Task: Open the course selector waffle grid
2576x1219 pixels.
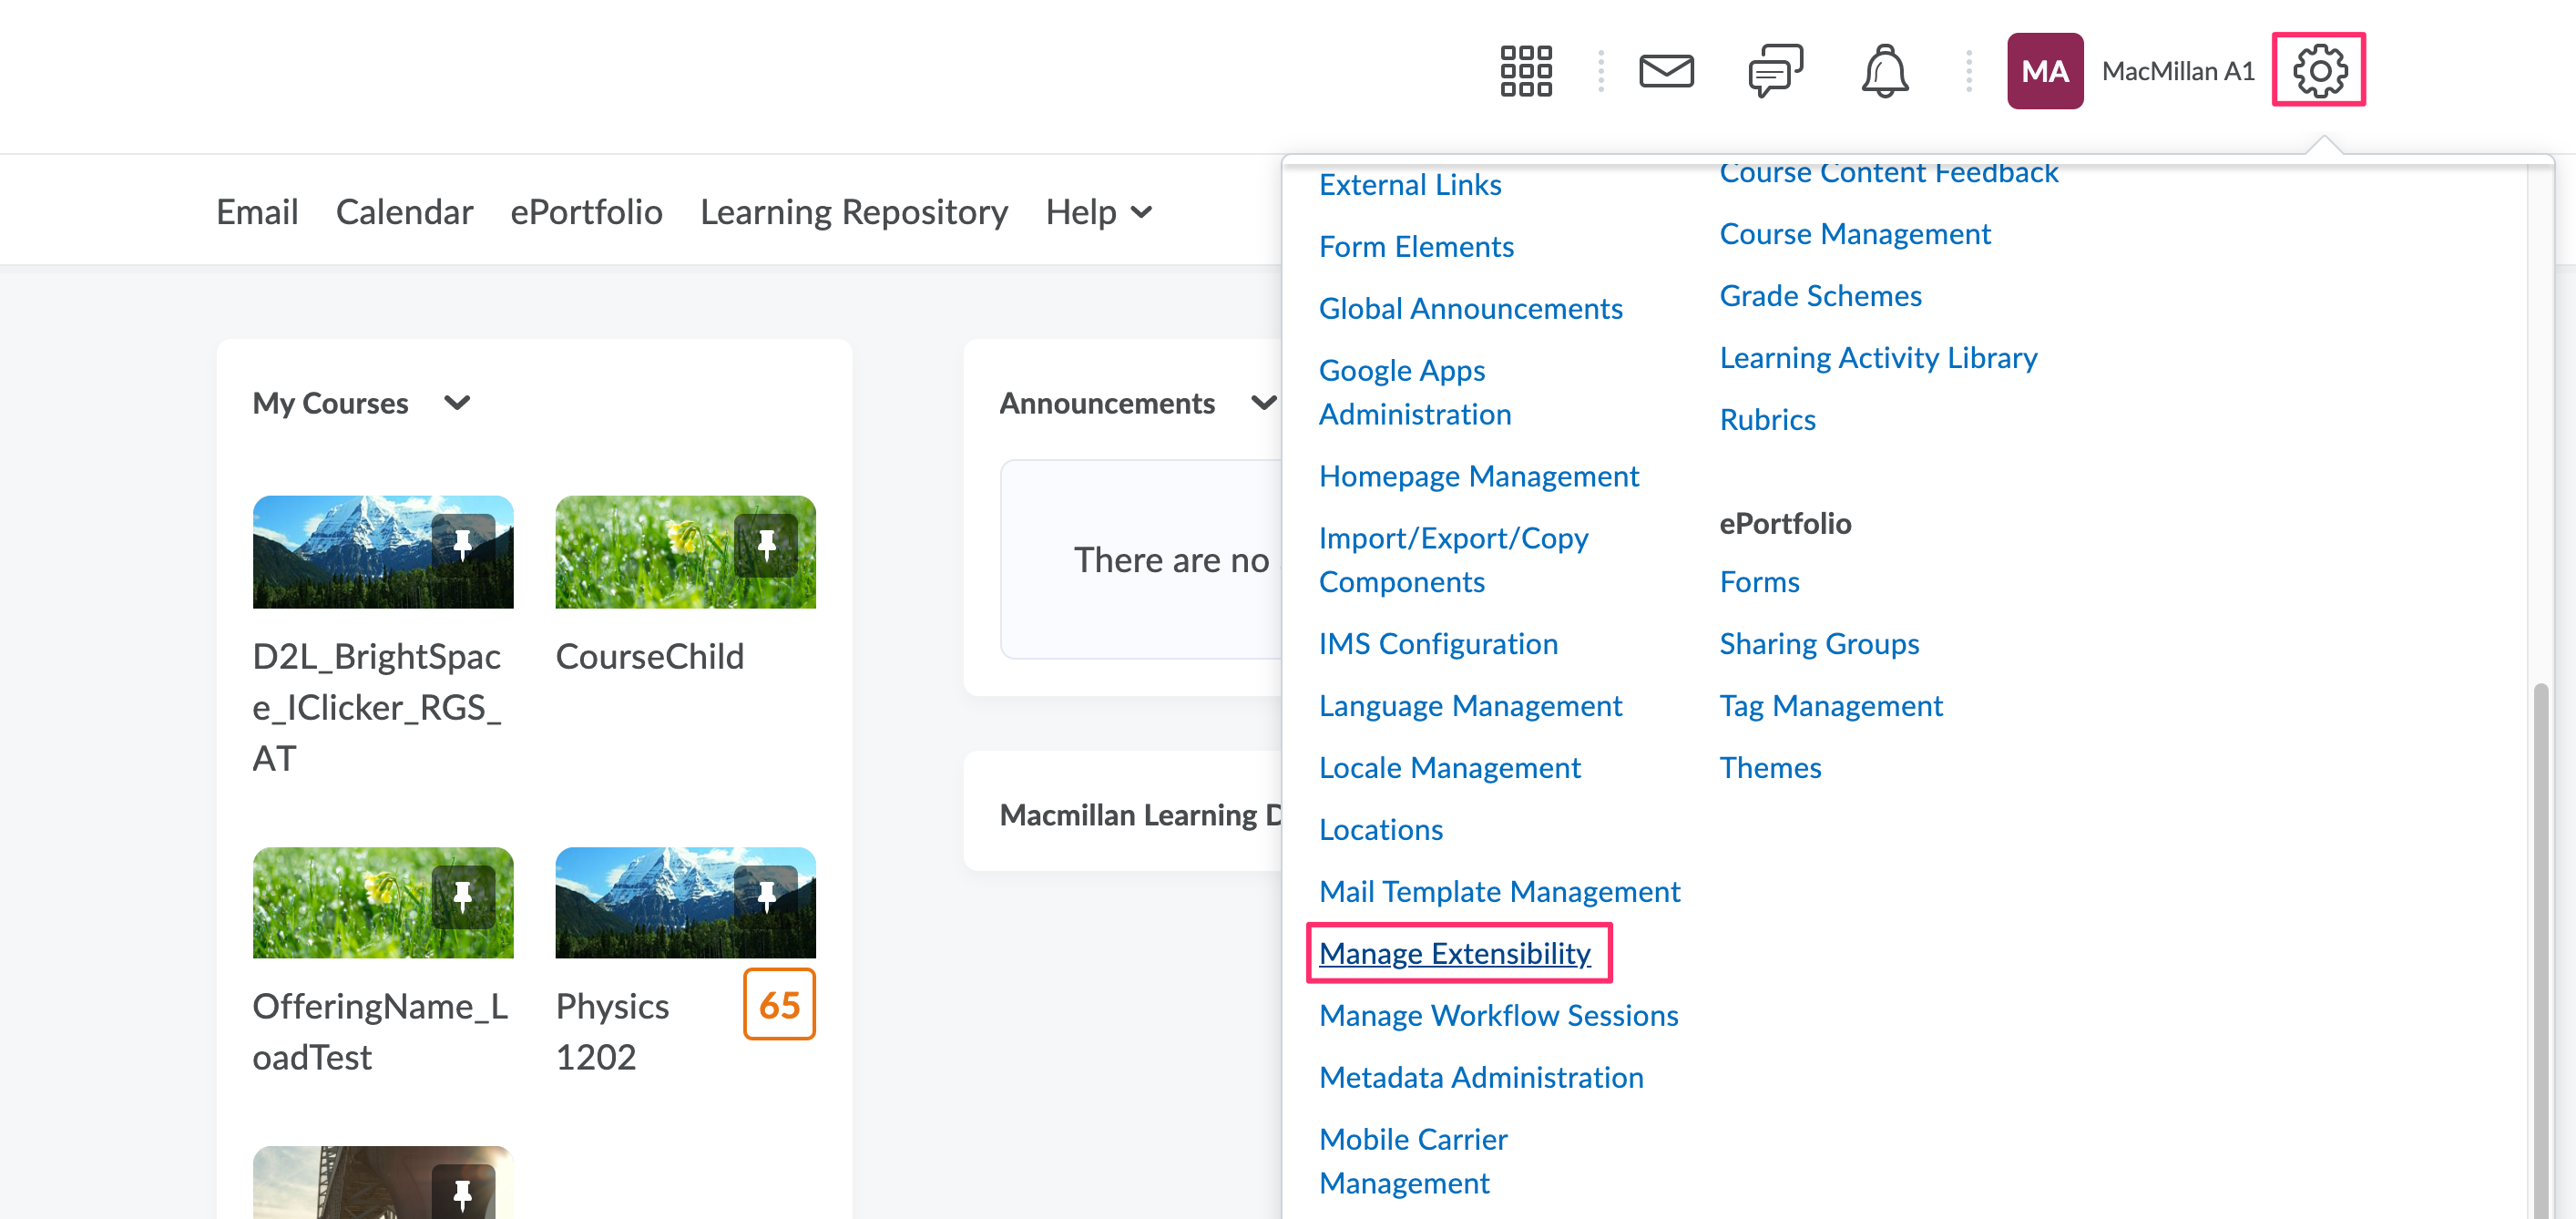Action: click(1526, 71)
